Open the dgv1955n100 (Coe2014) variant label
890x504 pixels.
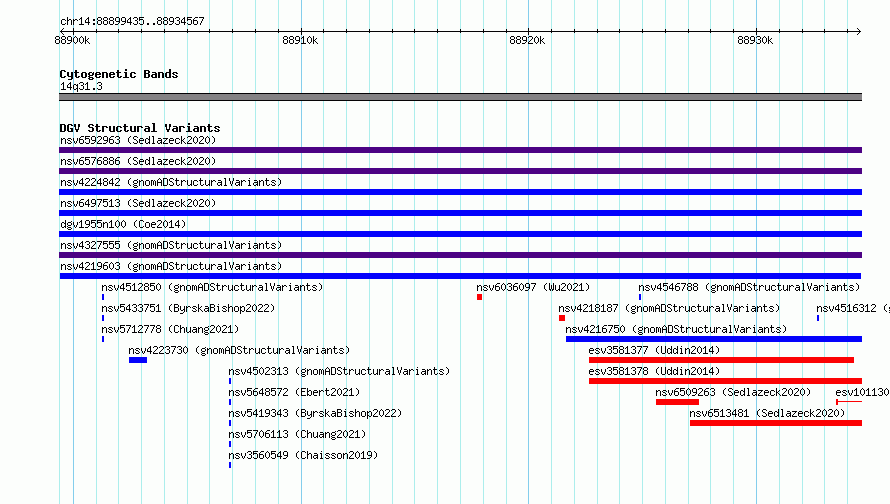(x=123, y=224)
